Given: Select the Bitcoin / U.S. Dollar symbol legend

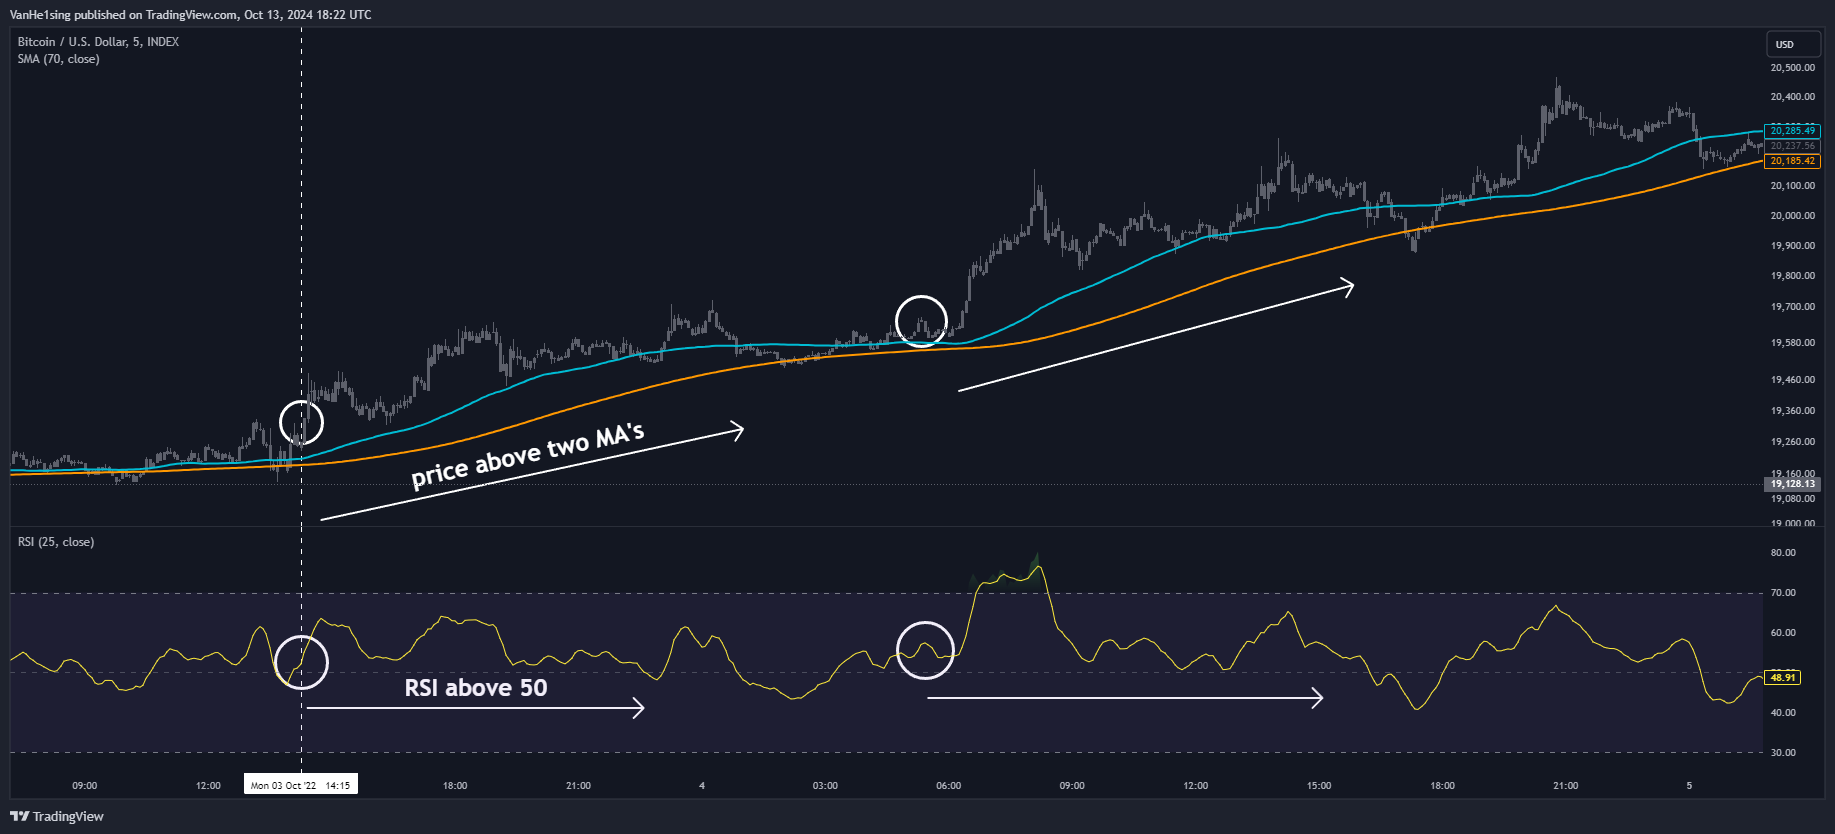Looking at the screenshot, I should (x=98, y=42).
